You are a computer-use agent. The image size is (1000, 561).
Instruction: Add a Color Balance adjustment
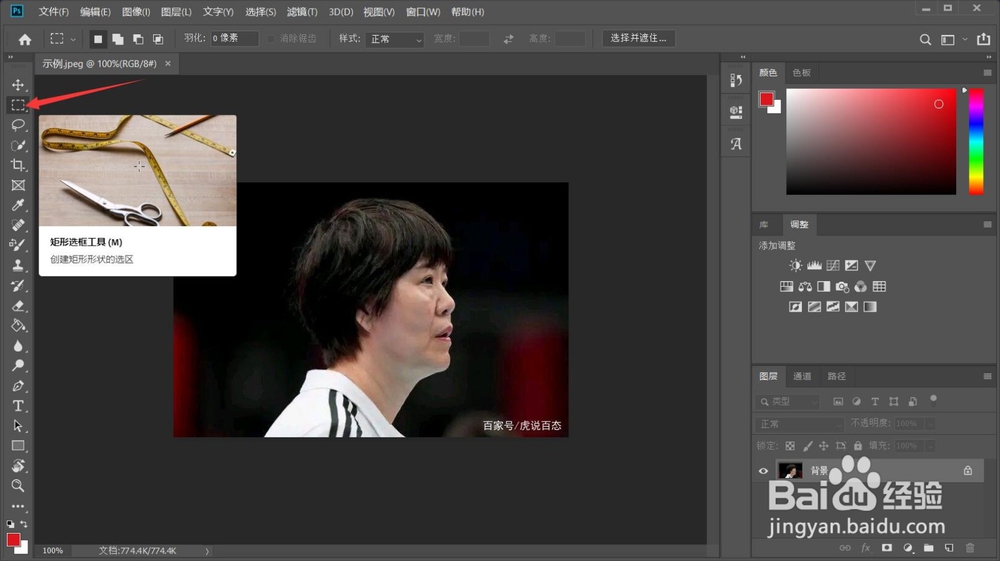click(805, 286)
